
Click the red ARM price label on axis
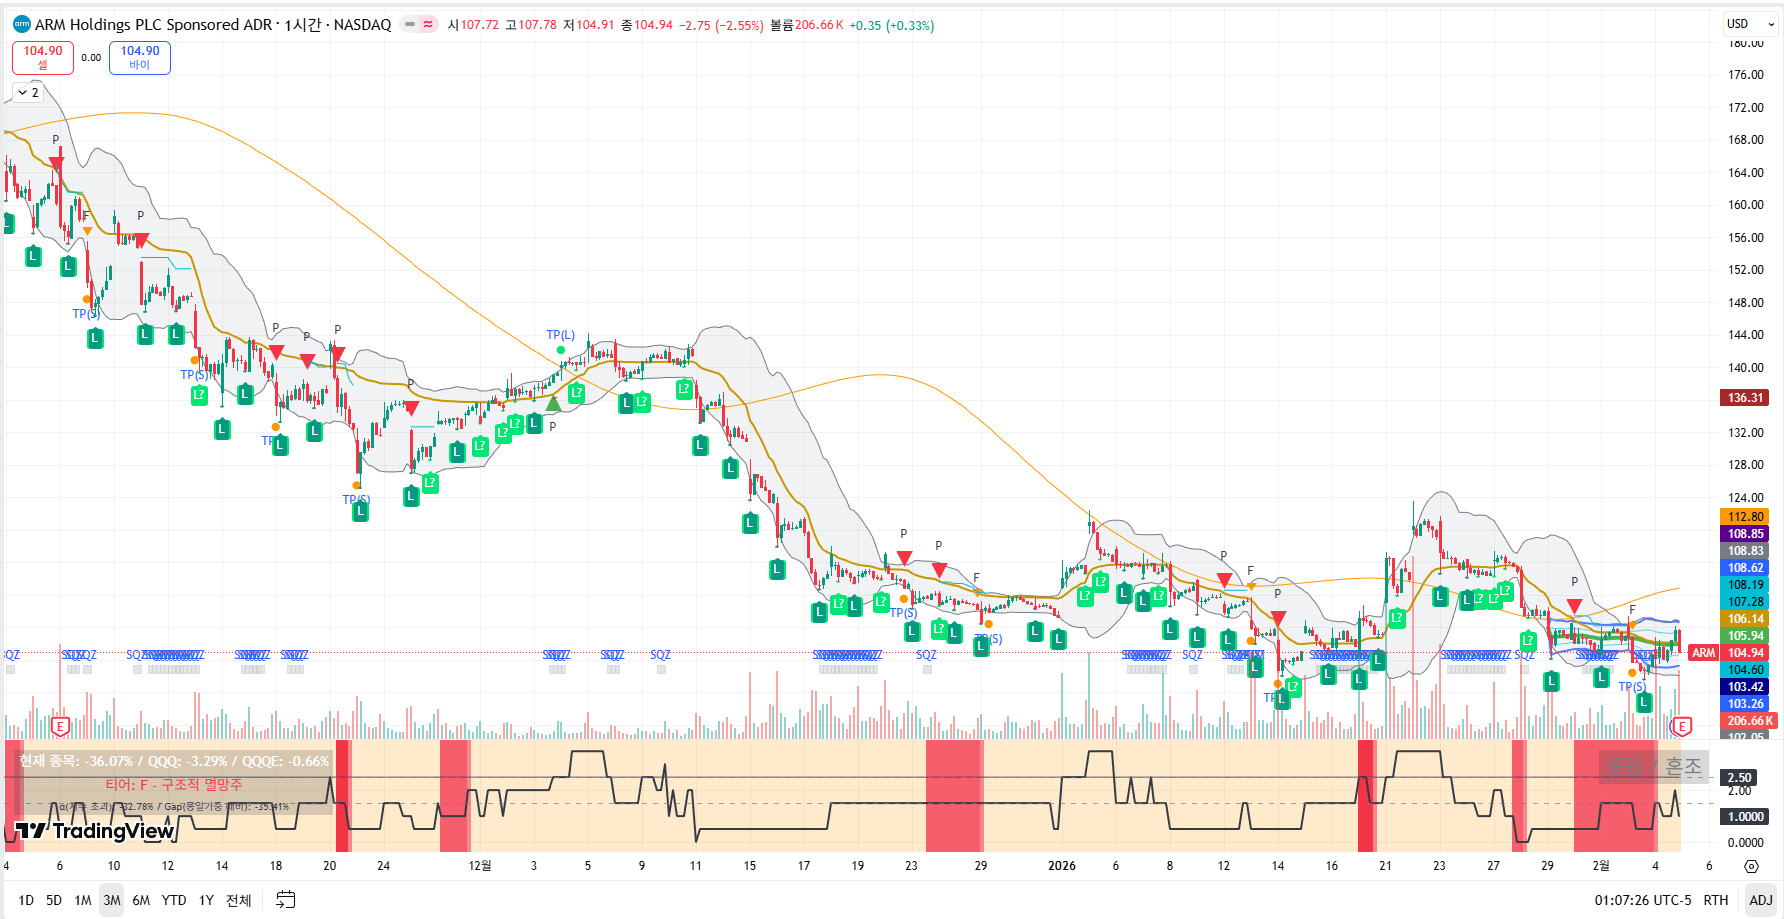1703,653
